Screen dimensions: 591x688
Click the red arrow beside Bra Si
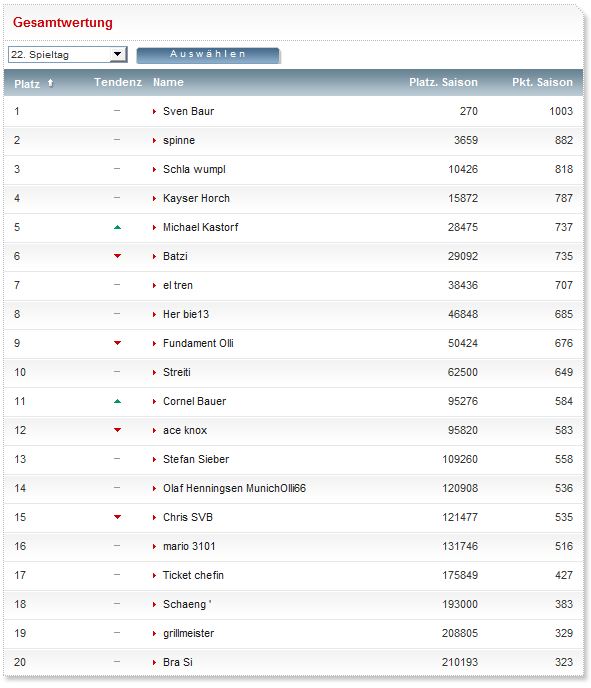click(154, 663)
